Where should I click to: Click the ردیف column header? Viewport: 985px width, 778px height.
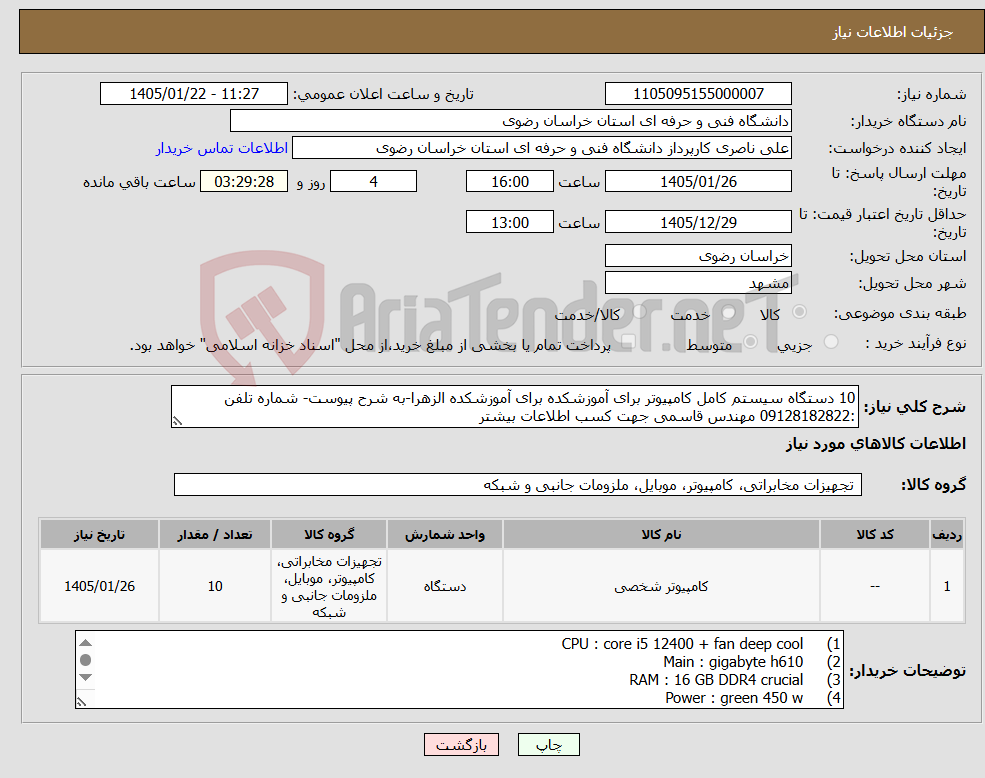947,534
